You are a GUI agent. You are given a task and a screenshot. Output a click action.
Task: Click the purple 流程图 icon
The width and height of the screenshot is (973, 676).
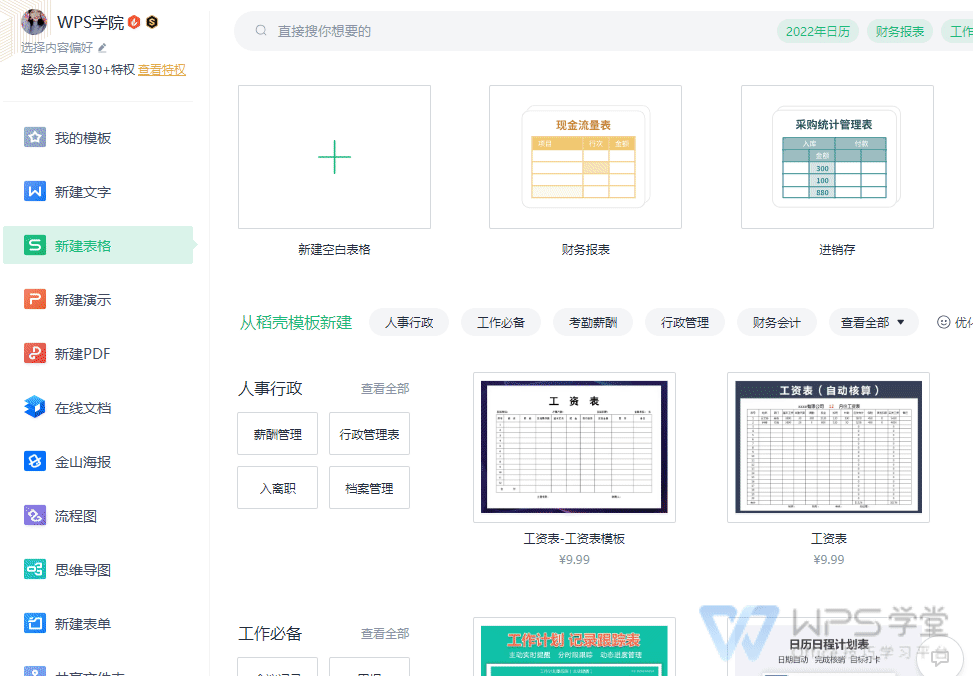tap(35, 515)
